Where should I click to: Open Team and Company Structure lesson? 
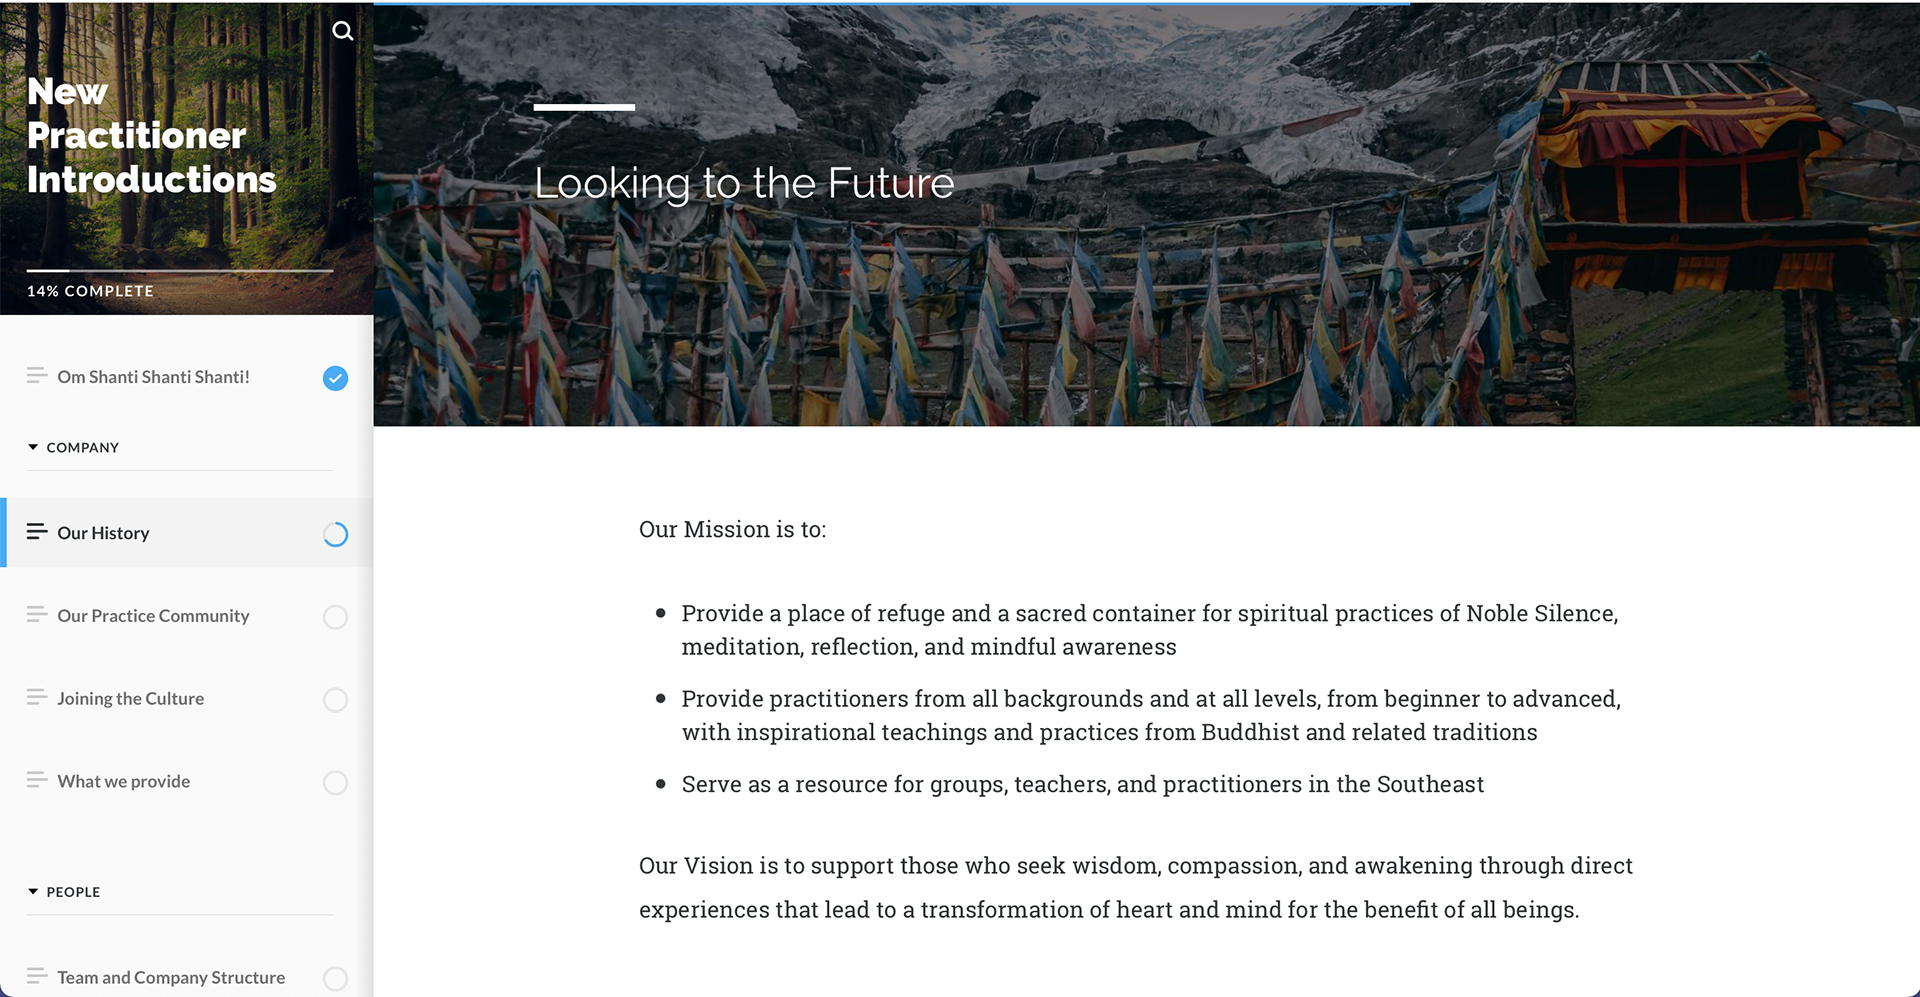click(171, 977)
